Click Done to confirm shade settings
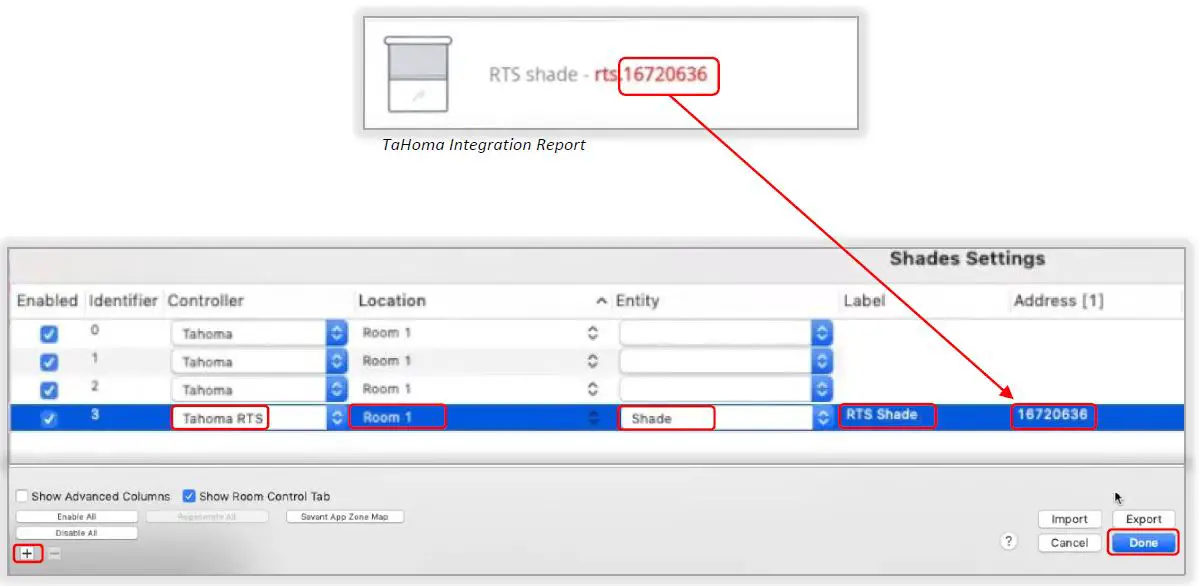This screenshot has height=586, width=1199. click(1142, 542)
